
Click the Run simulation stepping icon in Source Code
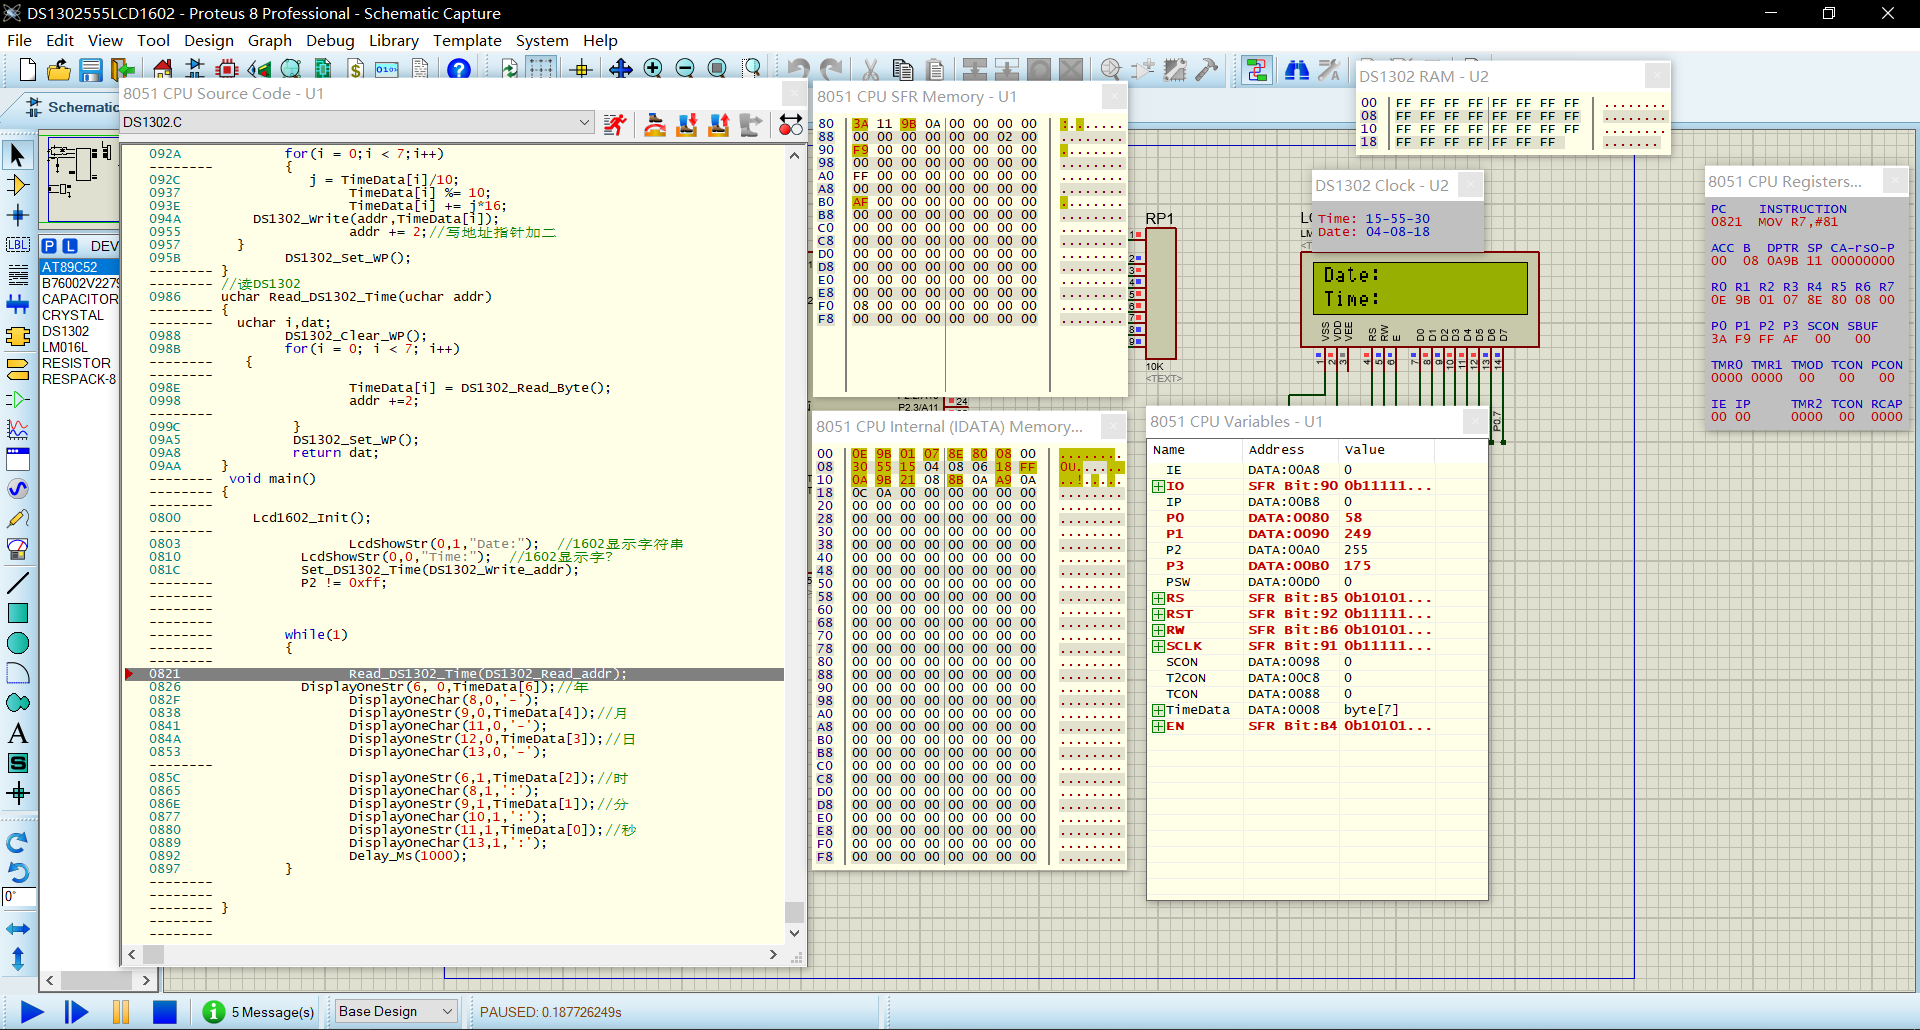point(616,124)
